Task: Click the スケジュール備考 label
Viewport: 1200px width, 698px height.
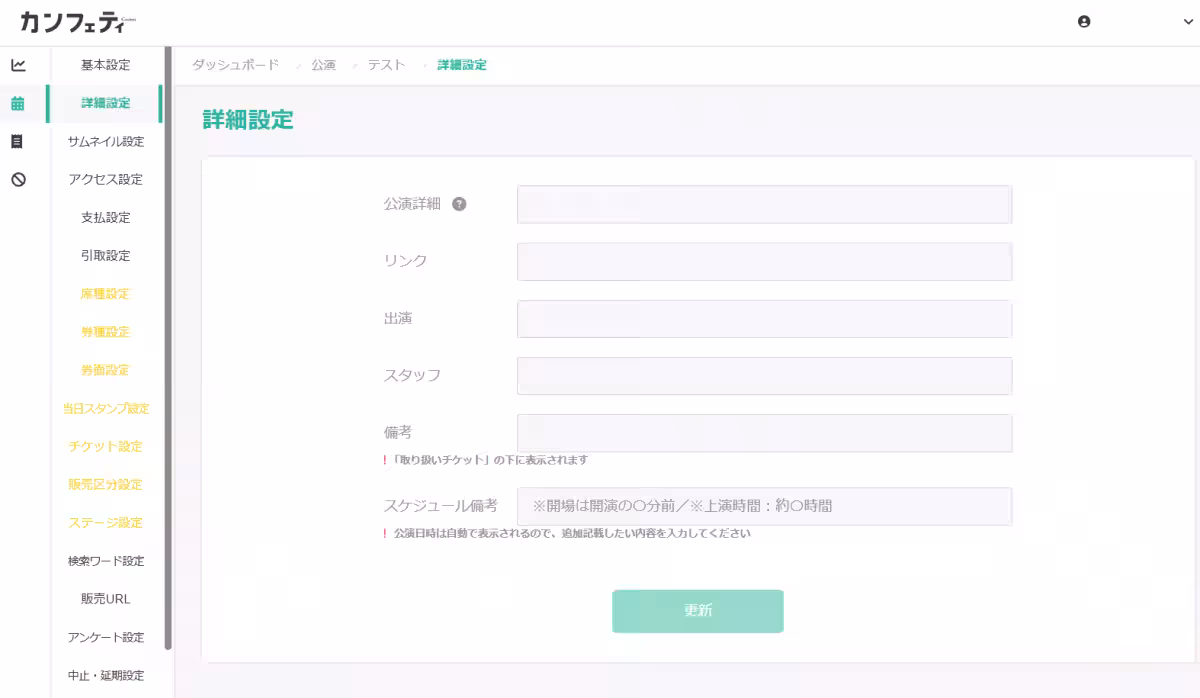Action: [x=441, y=506]
